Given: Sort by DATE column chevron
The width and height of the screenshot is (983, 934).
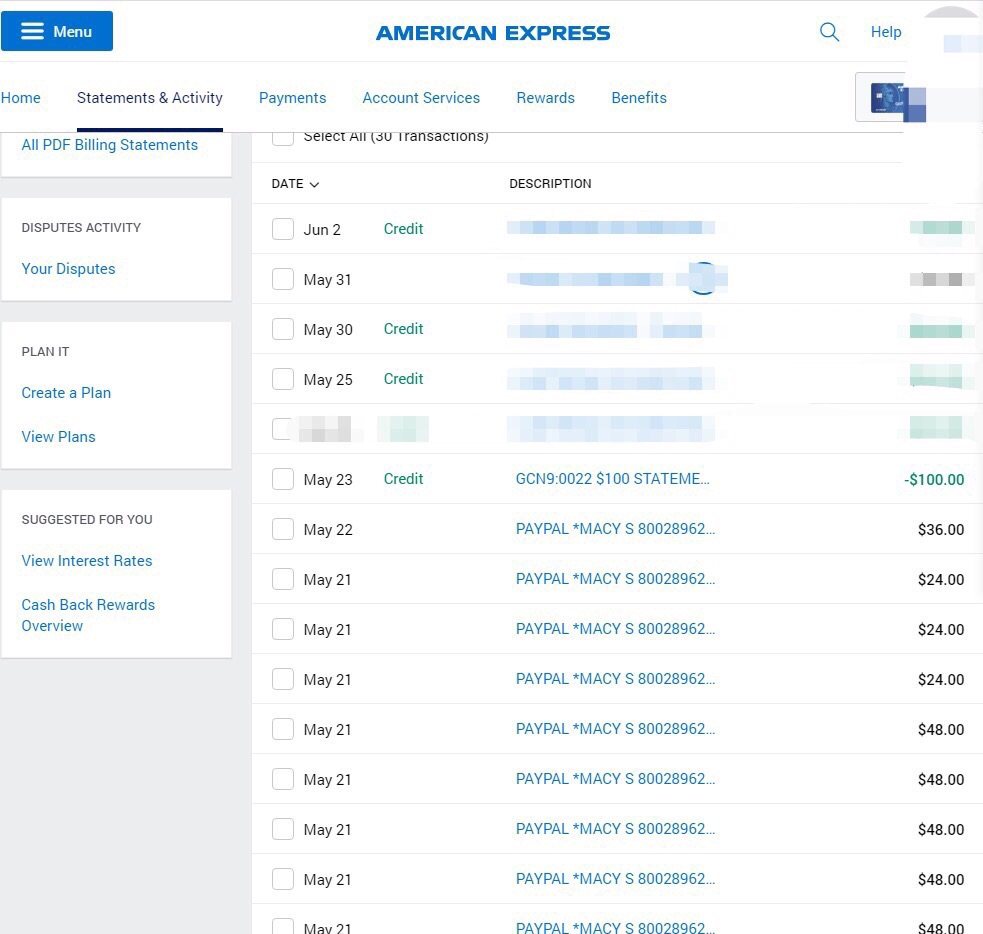Looking at the screenshot, I should 315,184.
